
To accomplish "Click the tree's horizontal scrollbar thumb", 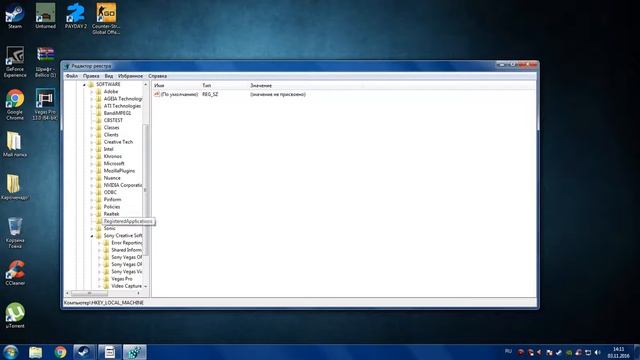I will tap(89, 293).
